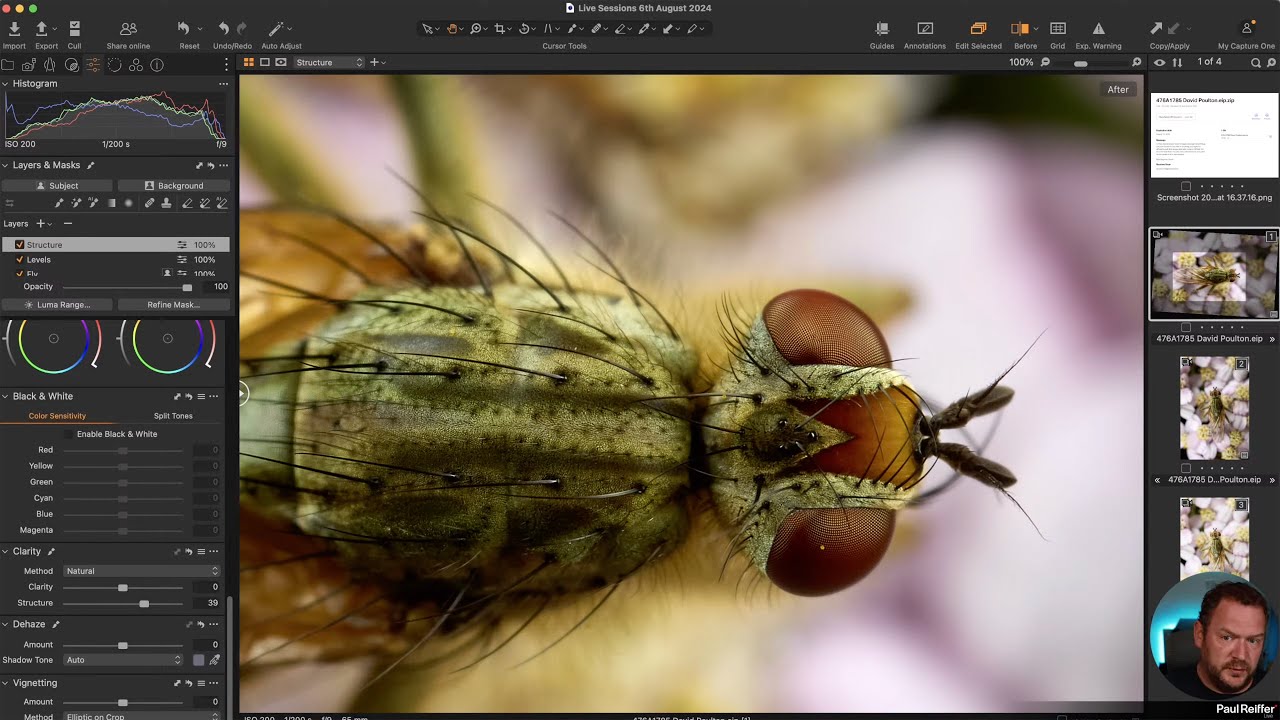This screenshot has width=1280, height=720.
Task: Open Histogram panel options menu
Action: tap(223, 84)
